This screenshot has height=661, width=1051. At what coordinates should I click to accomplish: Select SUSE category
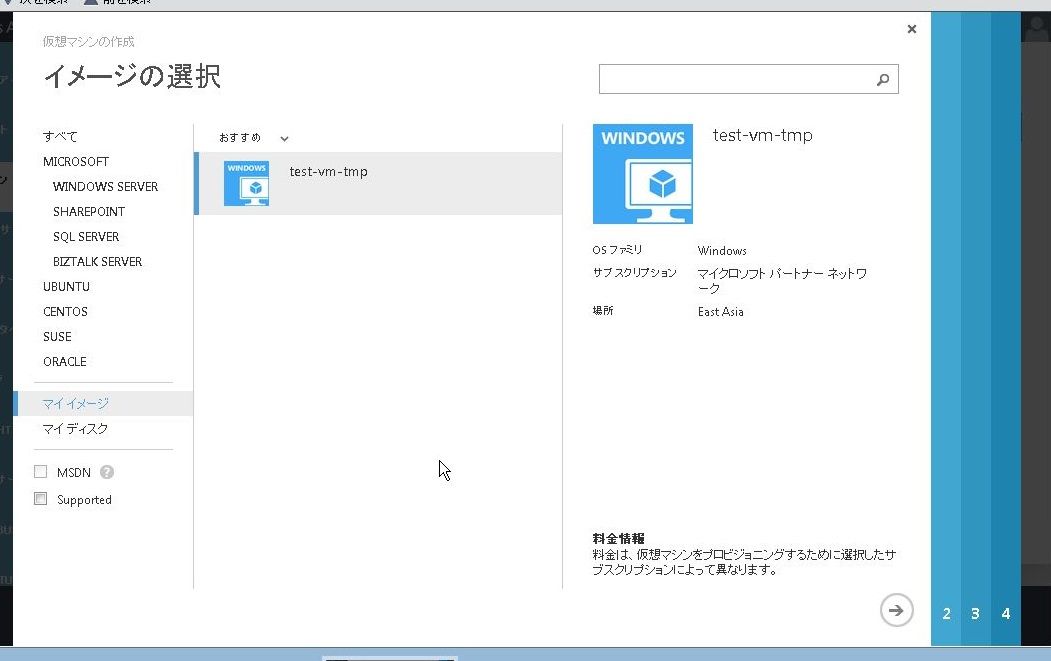[x=57, y=337]
